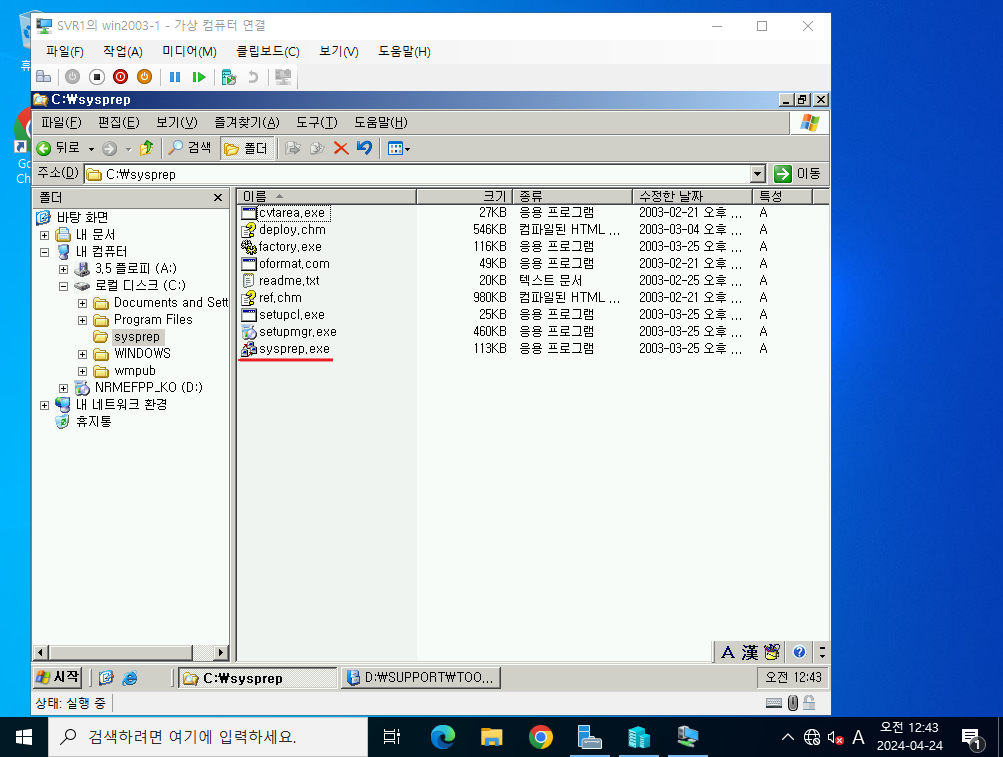1003x757 pixels.
Task: Open the address bar dropdown arrow
Action: coord(757,174)
